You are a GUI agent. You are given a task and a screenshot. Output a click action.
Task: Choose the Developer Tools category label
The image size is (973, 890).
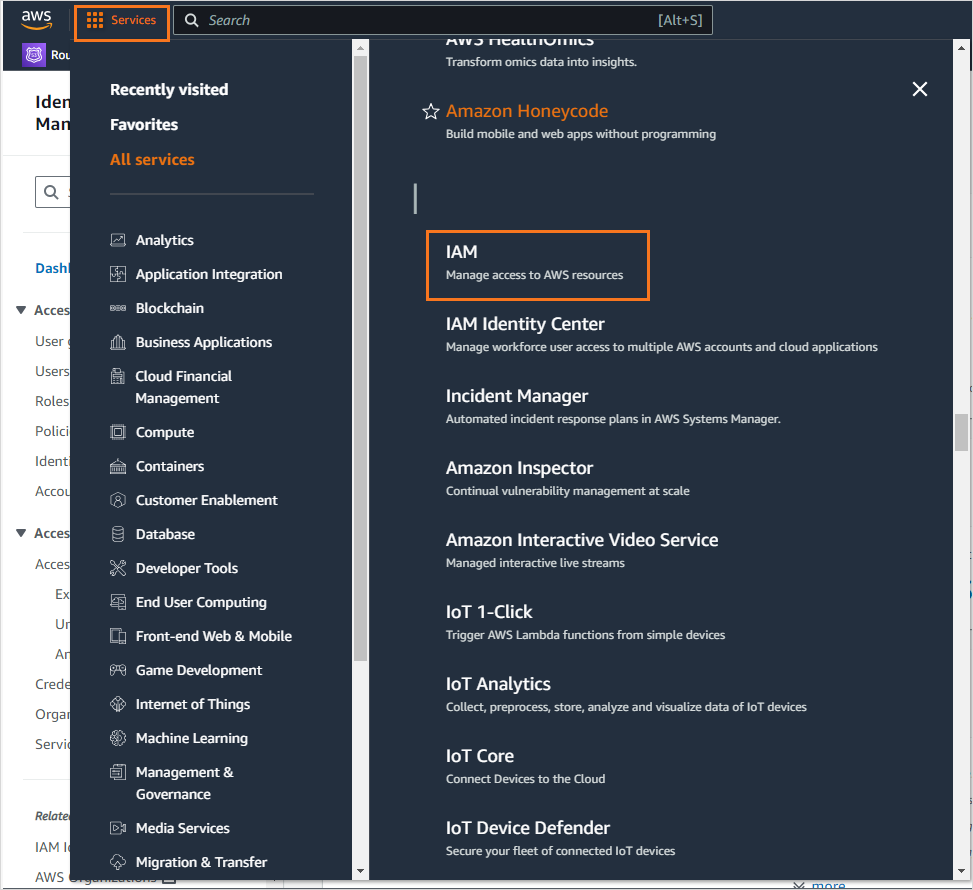pos(187,568)
